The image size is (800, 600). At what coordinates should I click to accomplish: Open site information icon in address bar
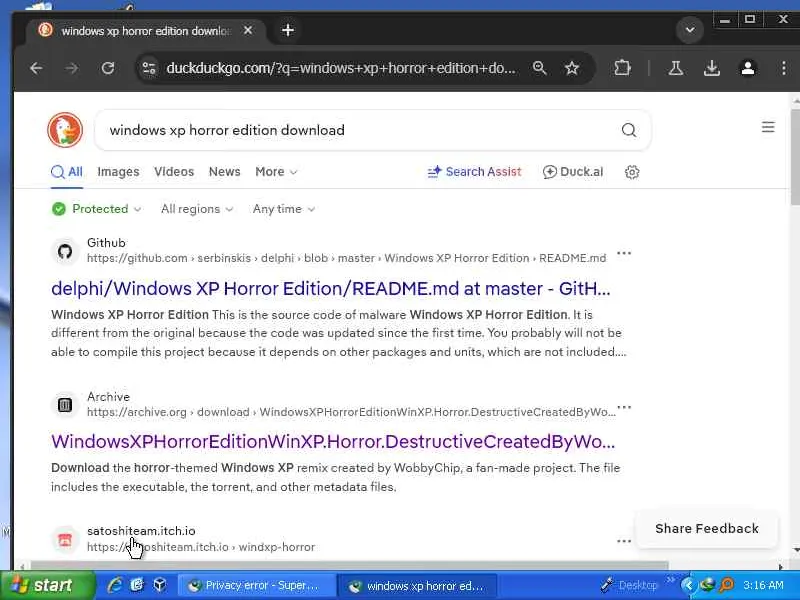149,68
